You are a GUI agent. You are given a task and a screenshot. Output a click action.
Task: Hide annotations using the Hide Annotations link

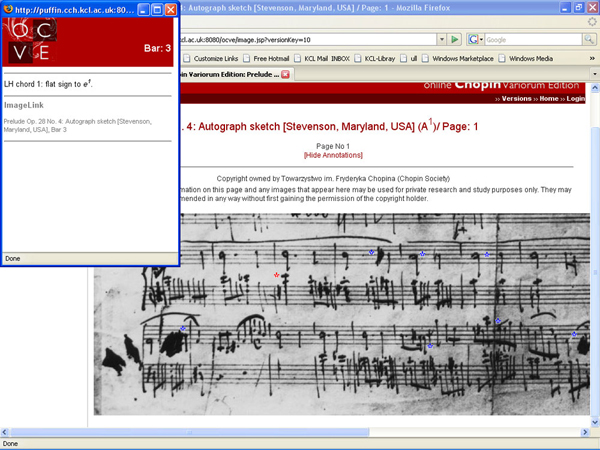[x=333, y=155]
